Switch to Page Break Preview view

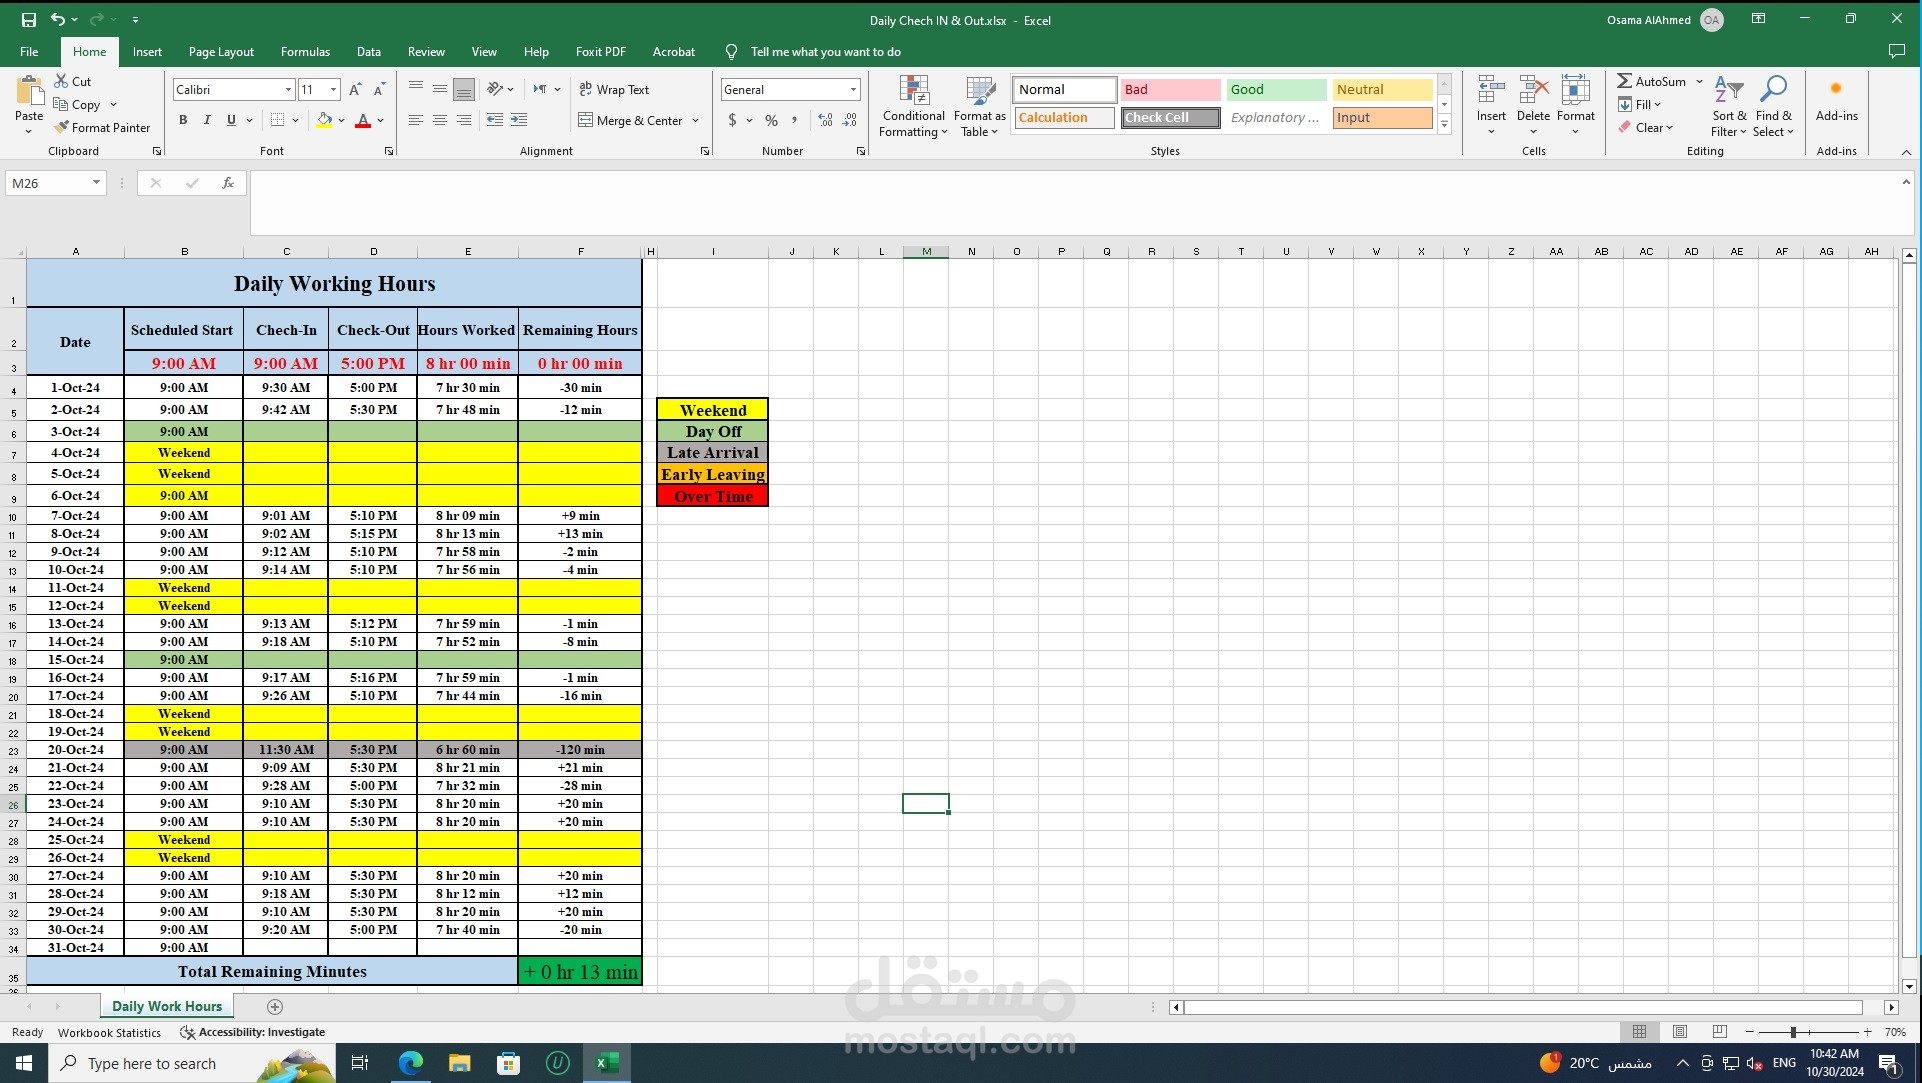coord(1719,1032)
